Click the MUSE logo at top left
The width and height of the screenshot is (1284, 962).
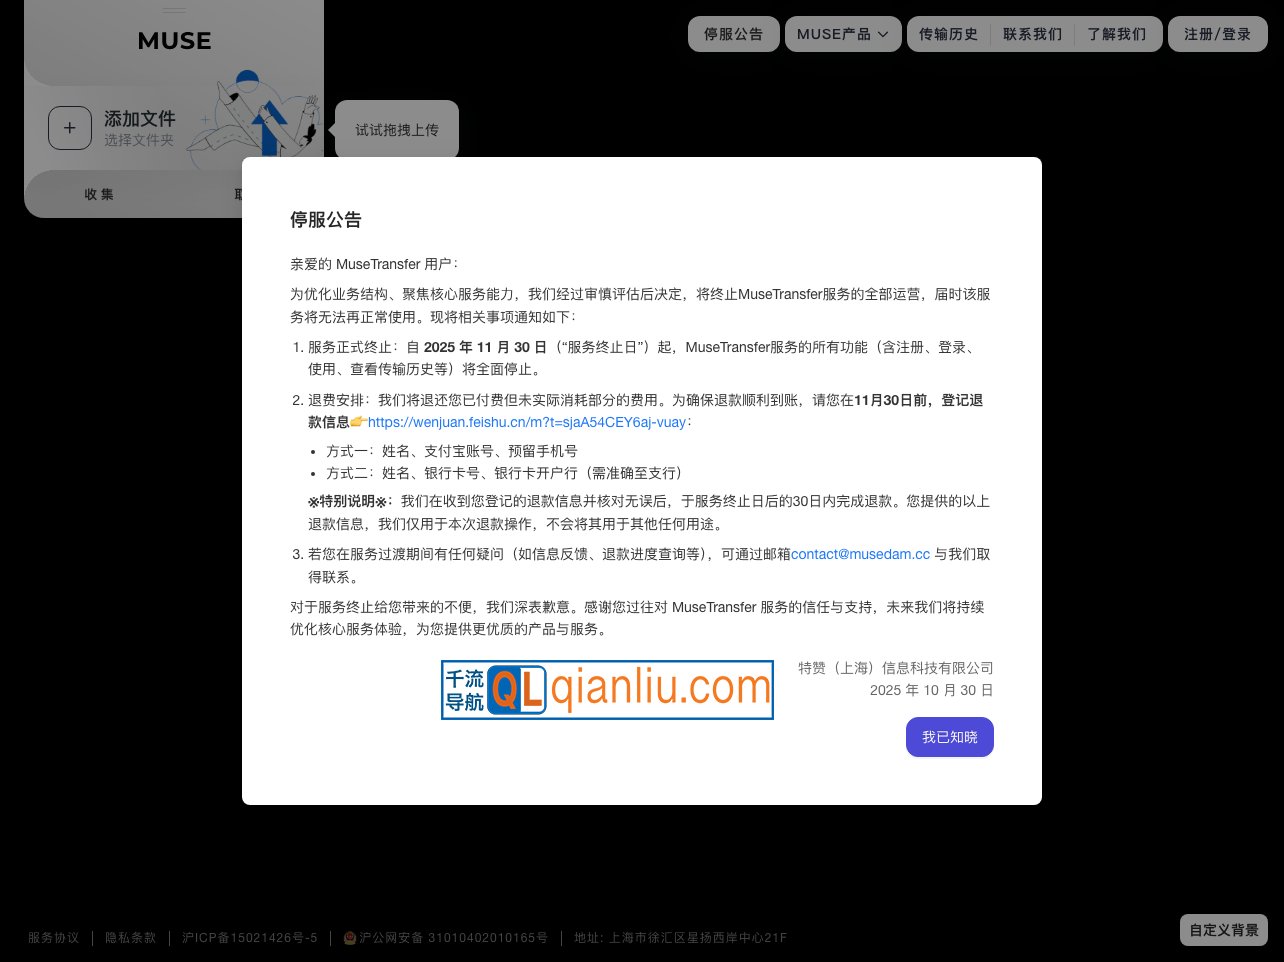(x=173, y=41)
